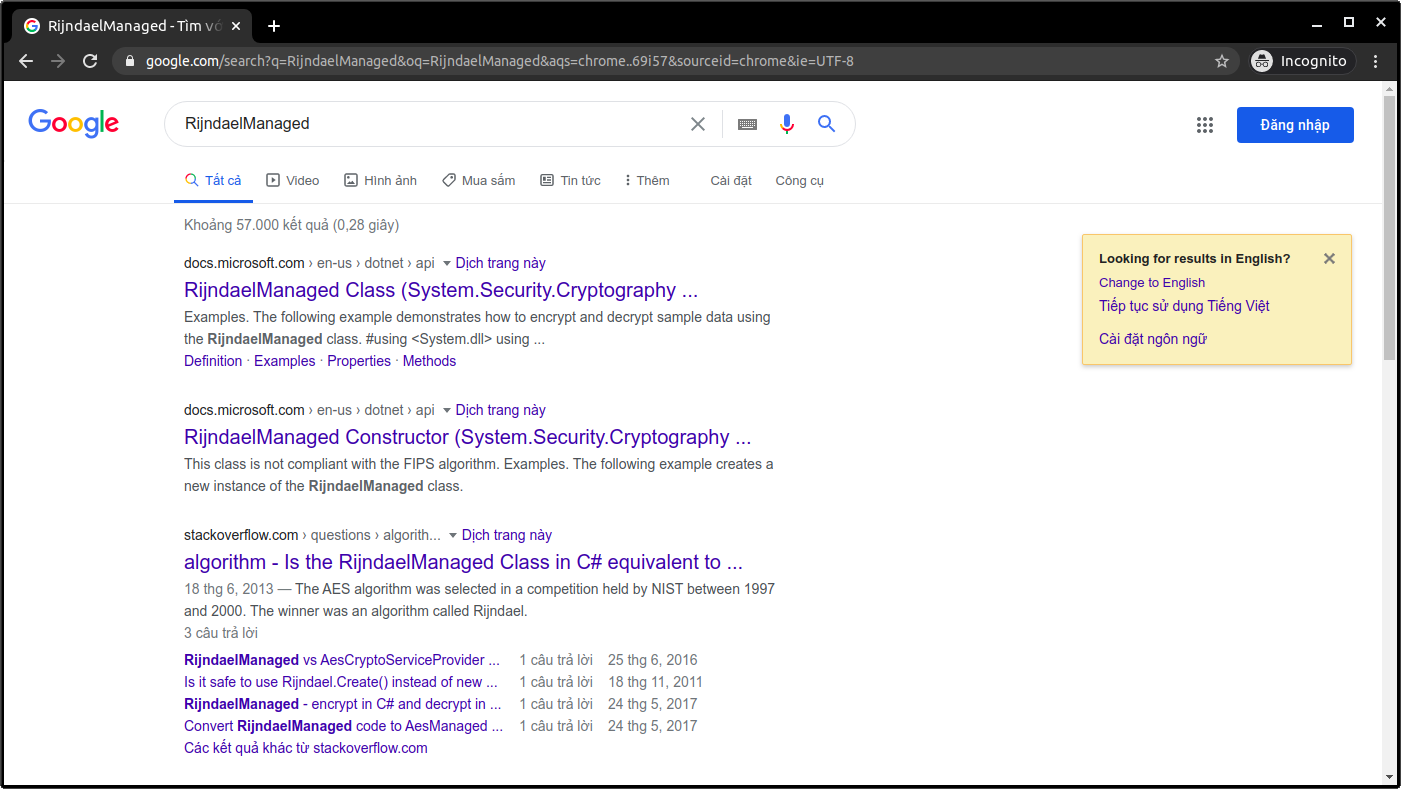This screenshot has height=789, width=1401.
Task: Click the browser forward arrow
Action: [58, 61]
